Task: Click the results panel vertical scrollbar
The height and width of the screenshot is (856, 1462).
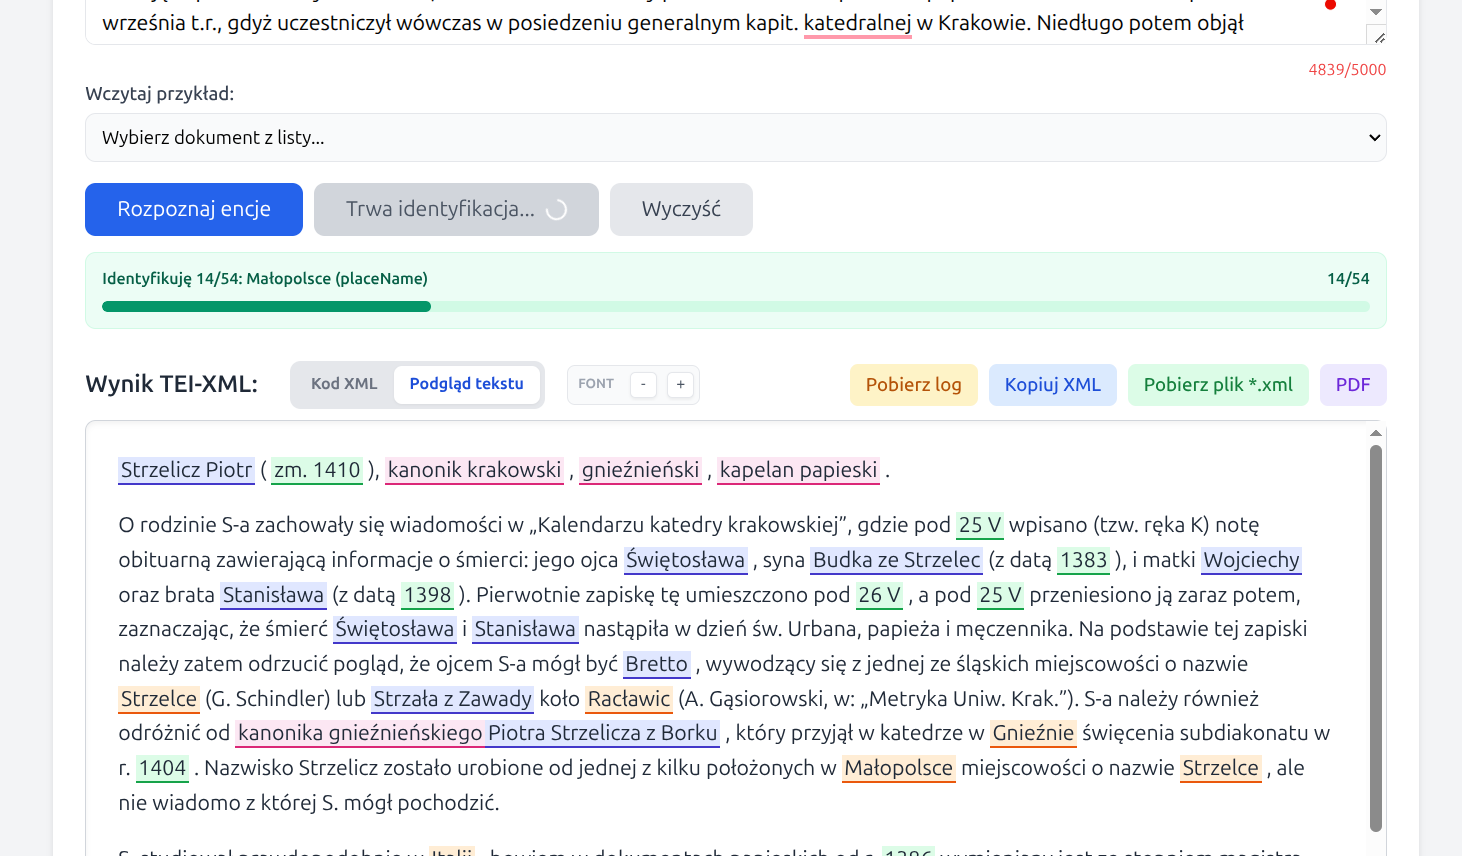Action: tap(1376, 638)
